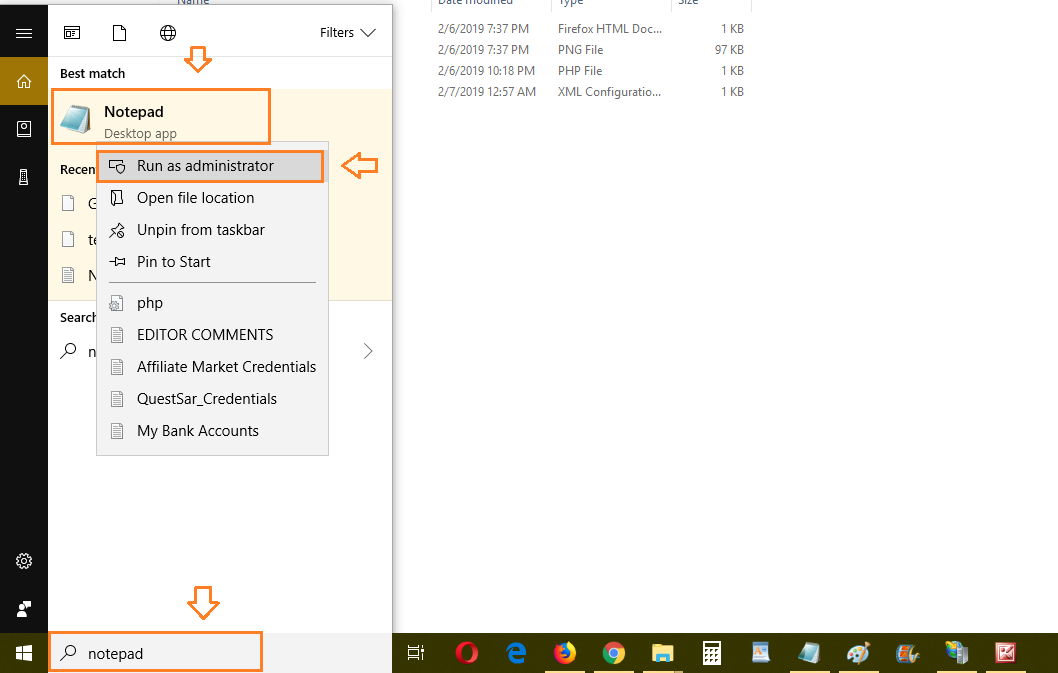
Task: Open Calculator from the taskbar
Action: coord(712,653)
